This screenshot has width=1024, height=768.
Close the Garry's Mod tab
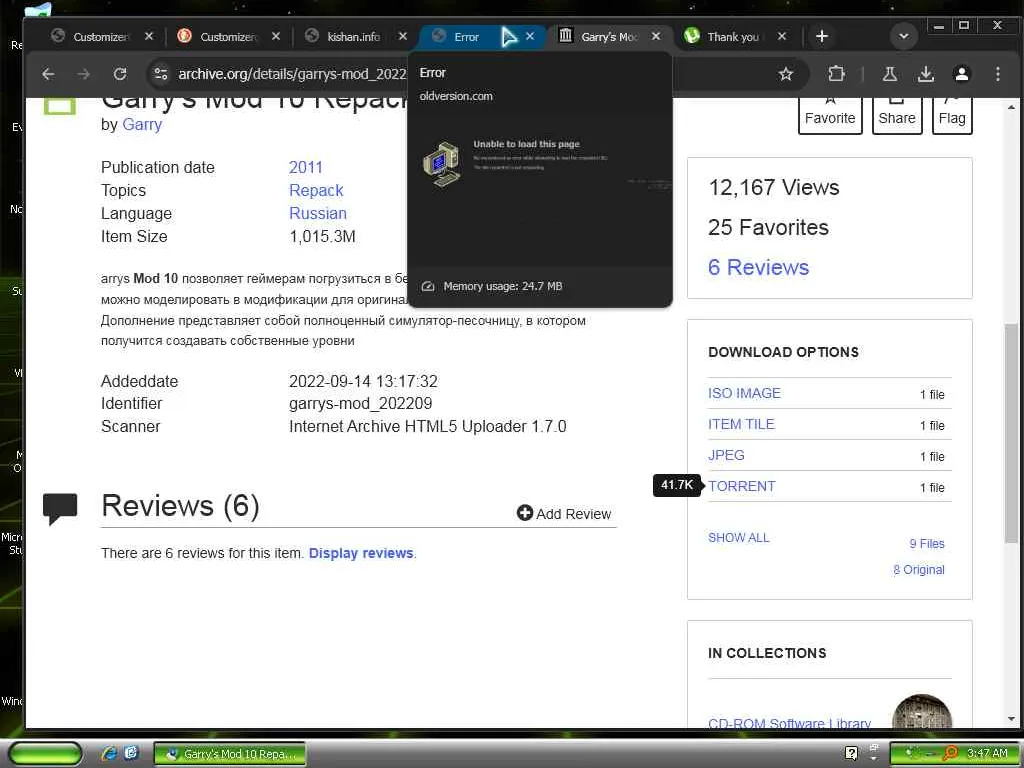coord(656,37)
